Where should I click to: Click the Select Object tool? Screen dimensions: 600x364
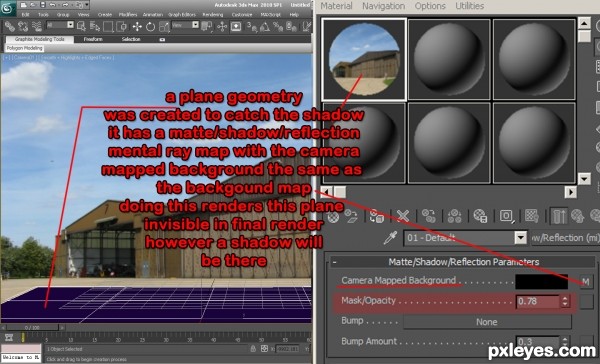81,26
